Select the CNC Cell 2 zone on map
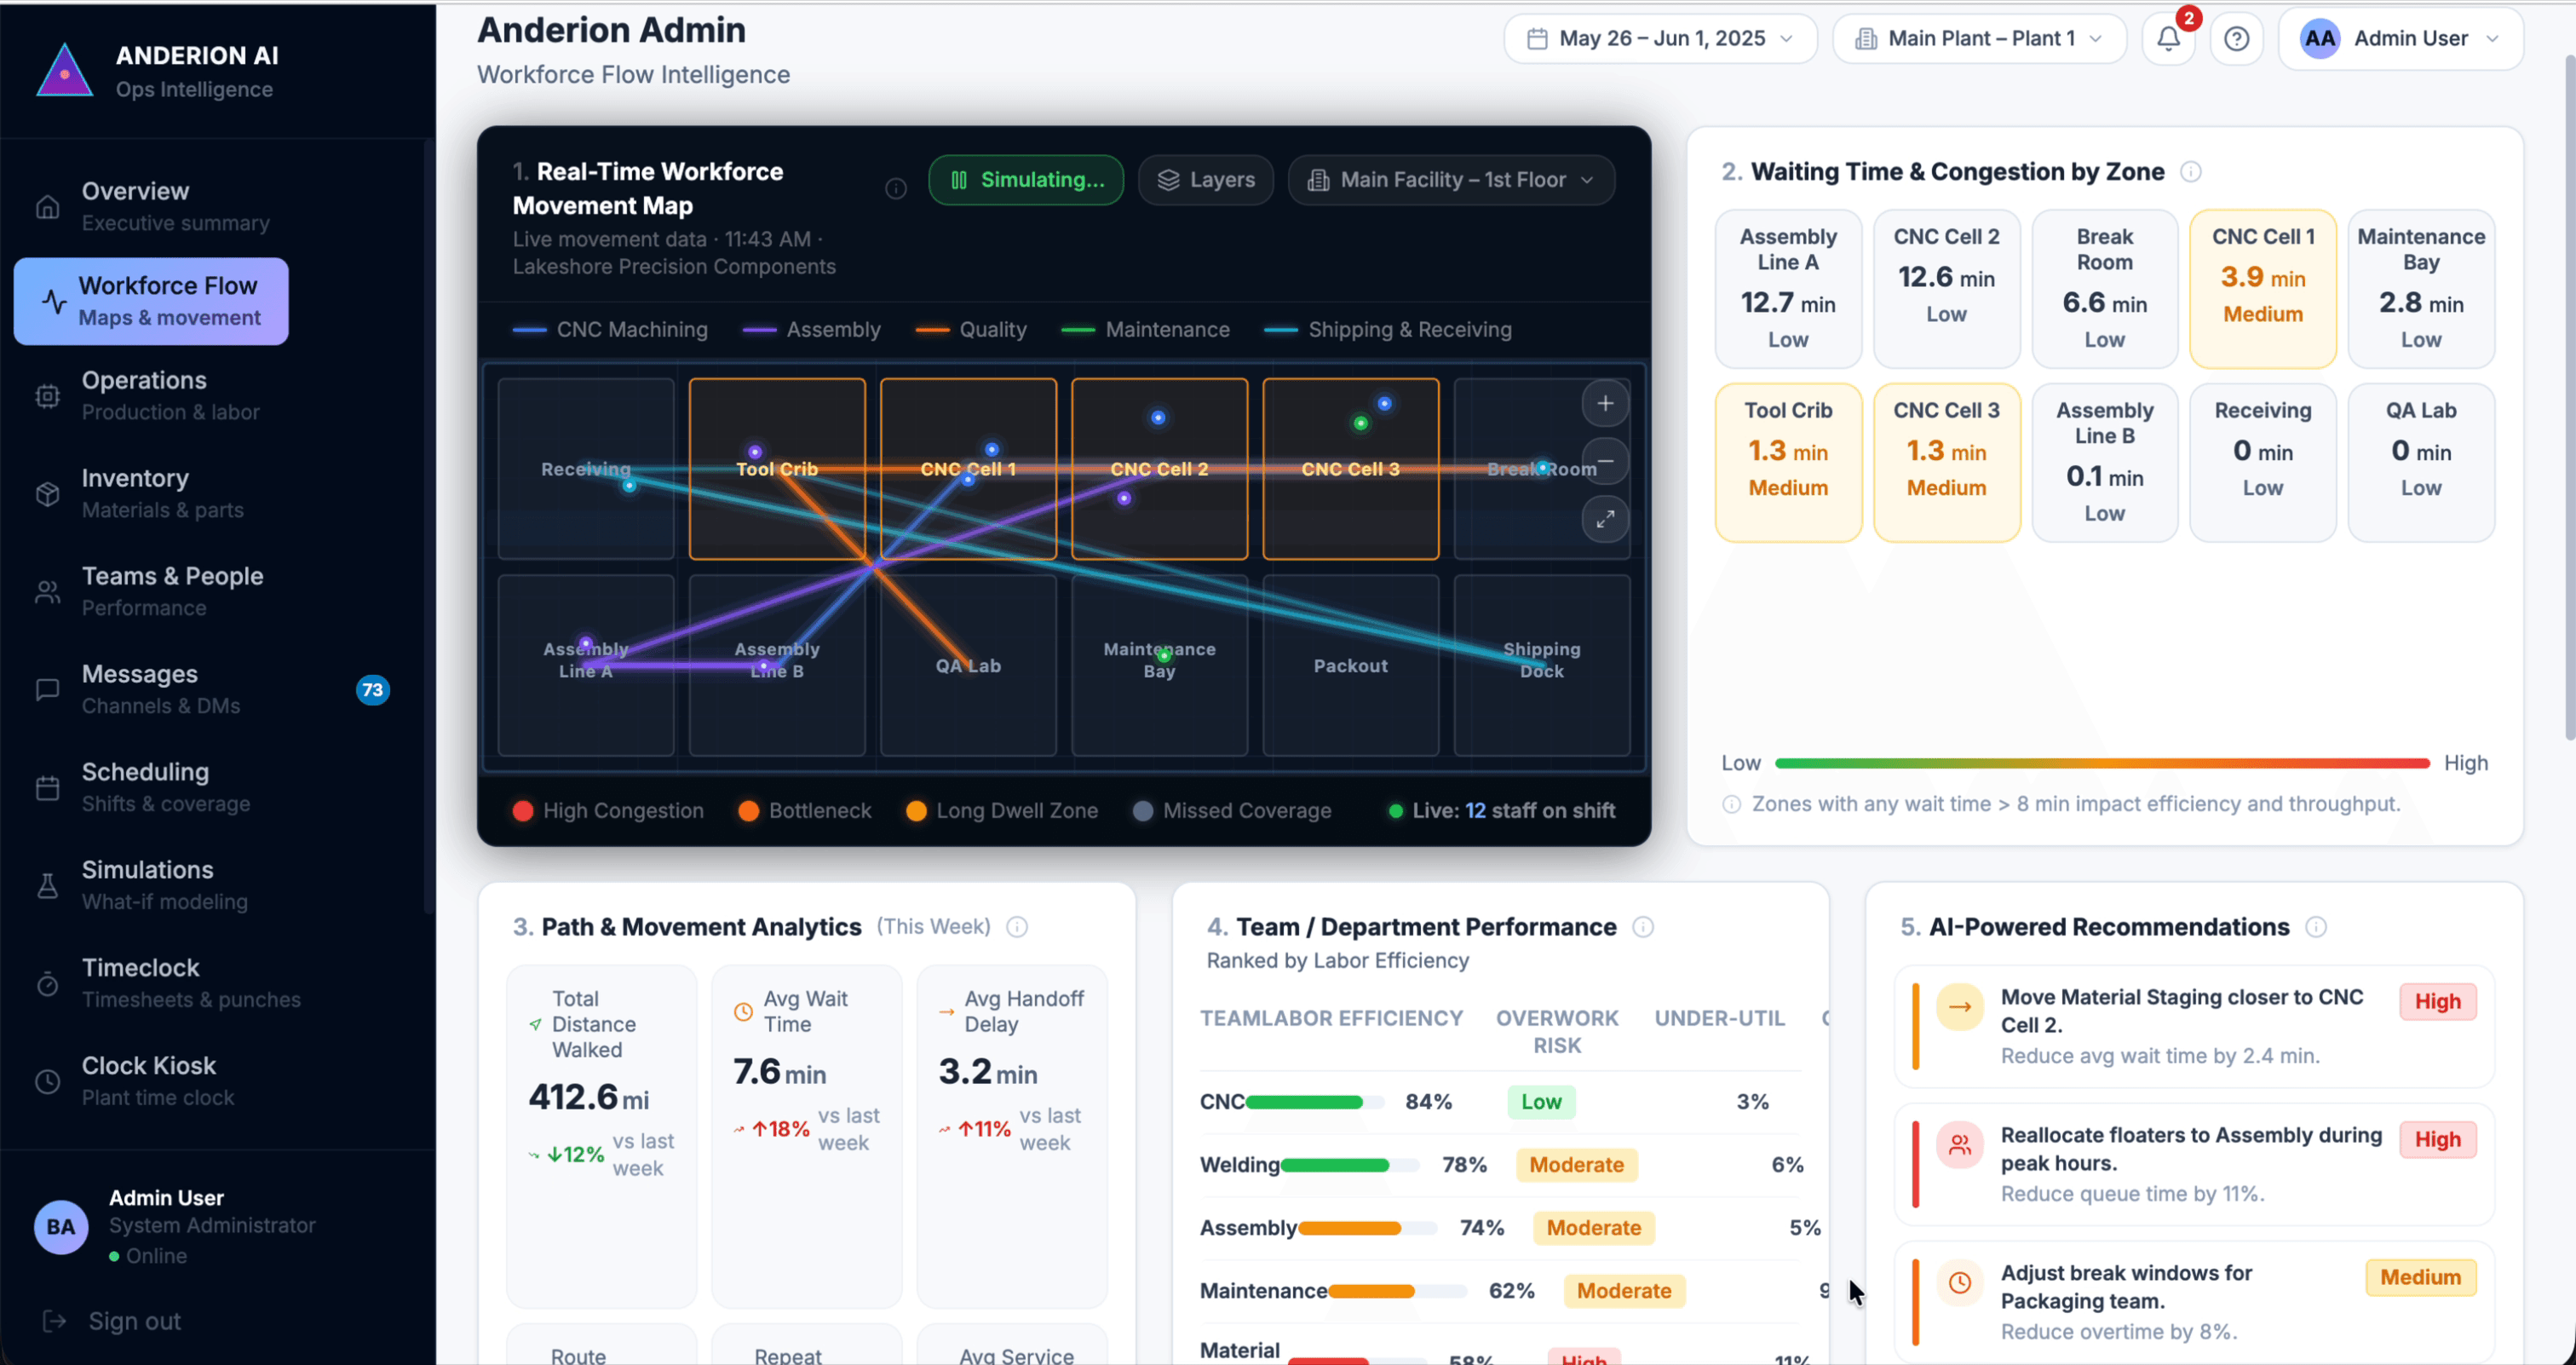The height and width of the screenshot is (1365, 2576). click(1159, 469)
